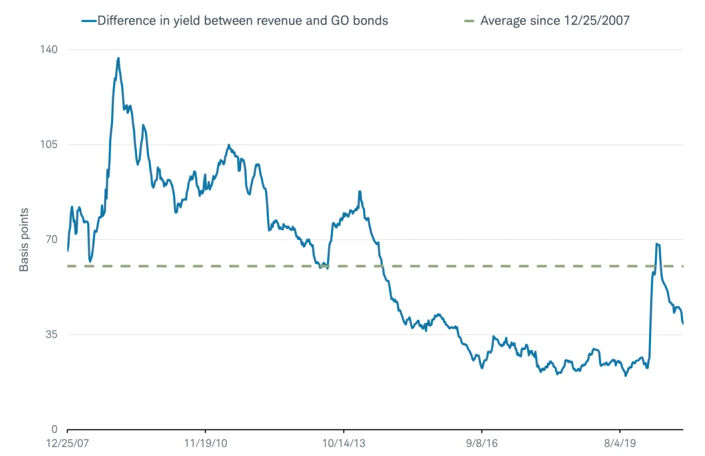Viewport: 705px width, 456px height.
Task: Click the 70 y-axis tick label
Action: coord(51,240)
